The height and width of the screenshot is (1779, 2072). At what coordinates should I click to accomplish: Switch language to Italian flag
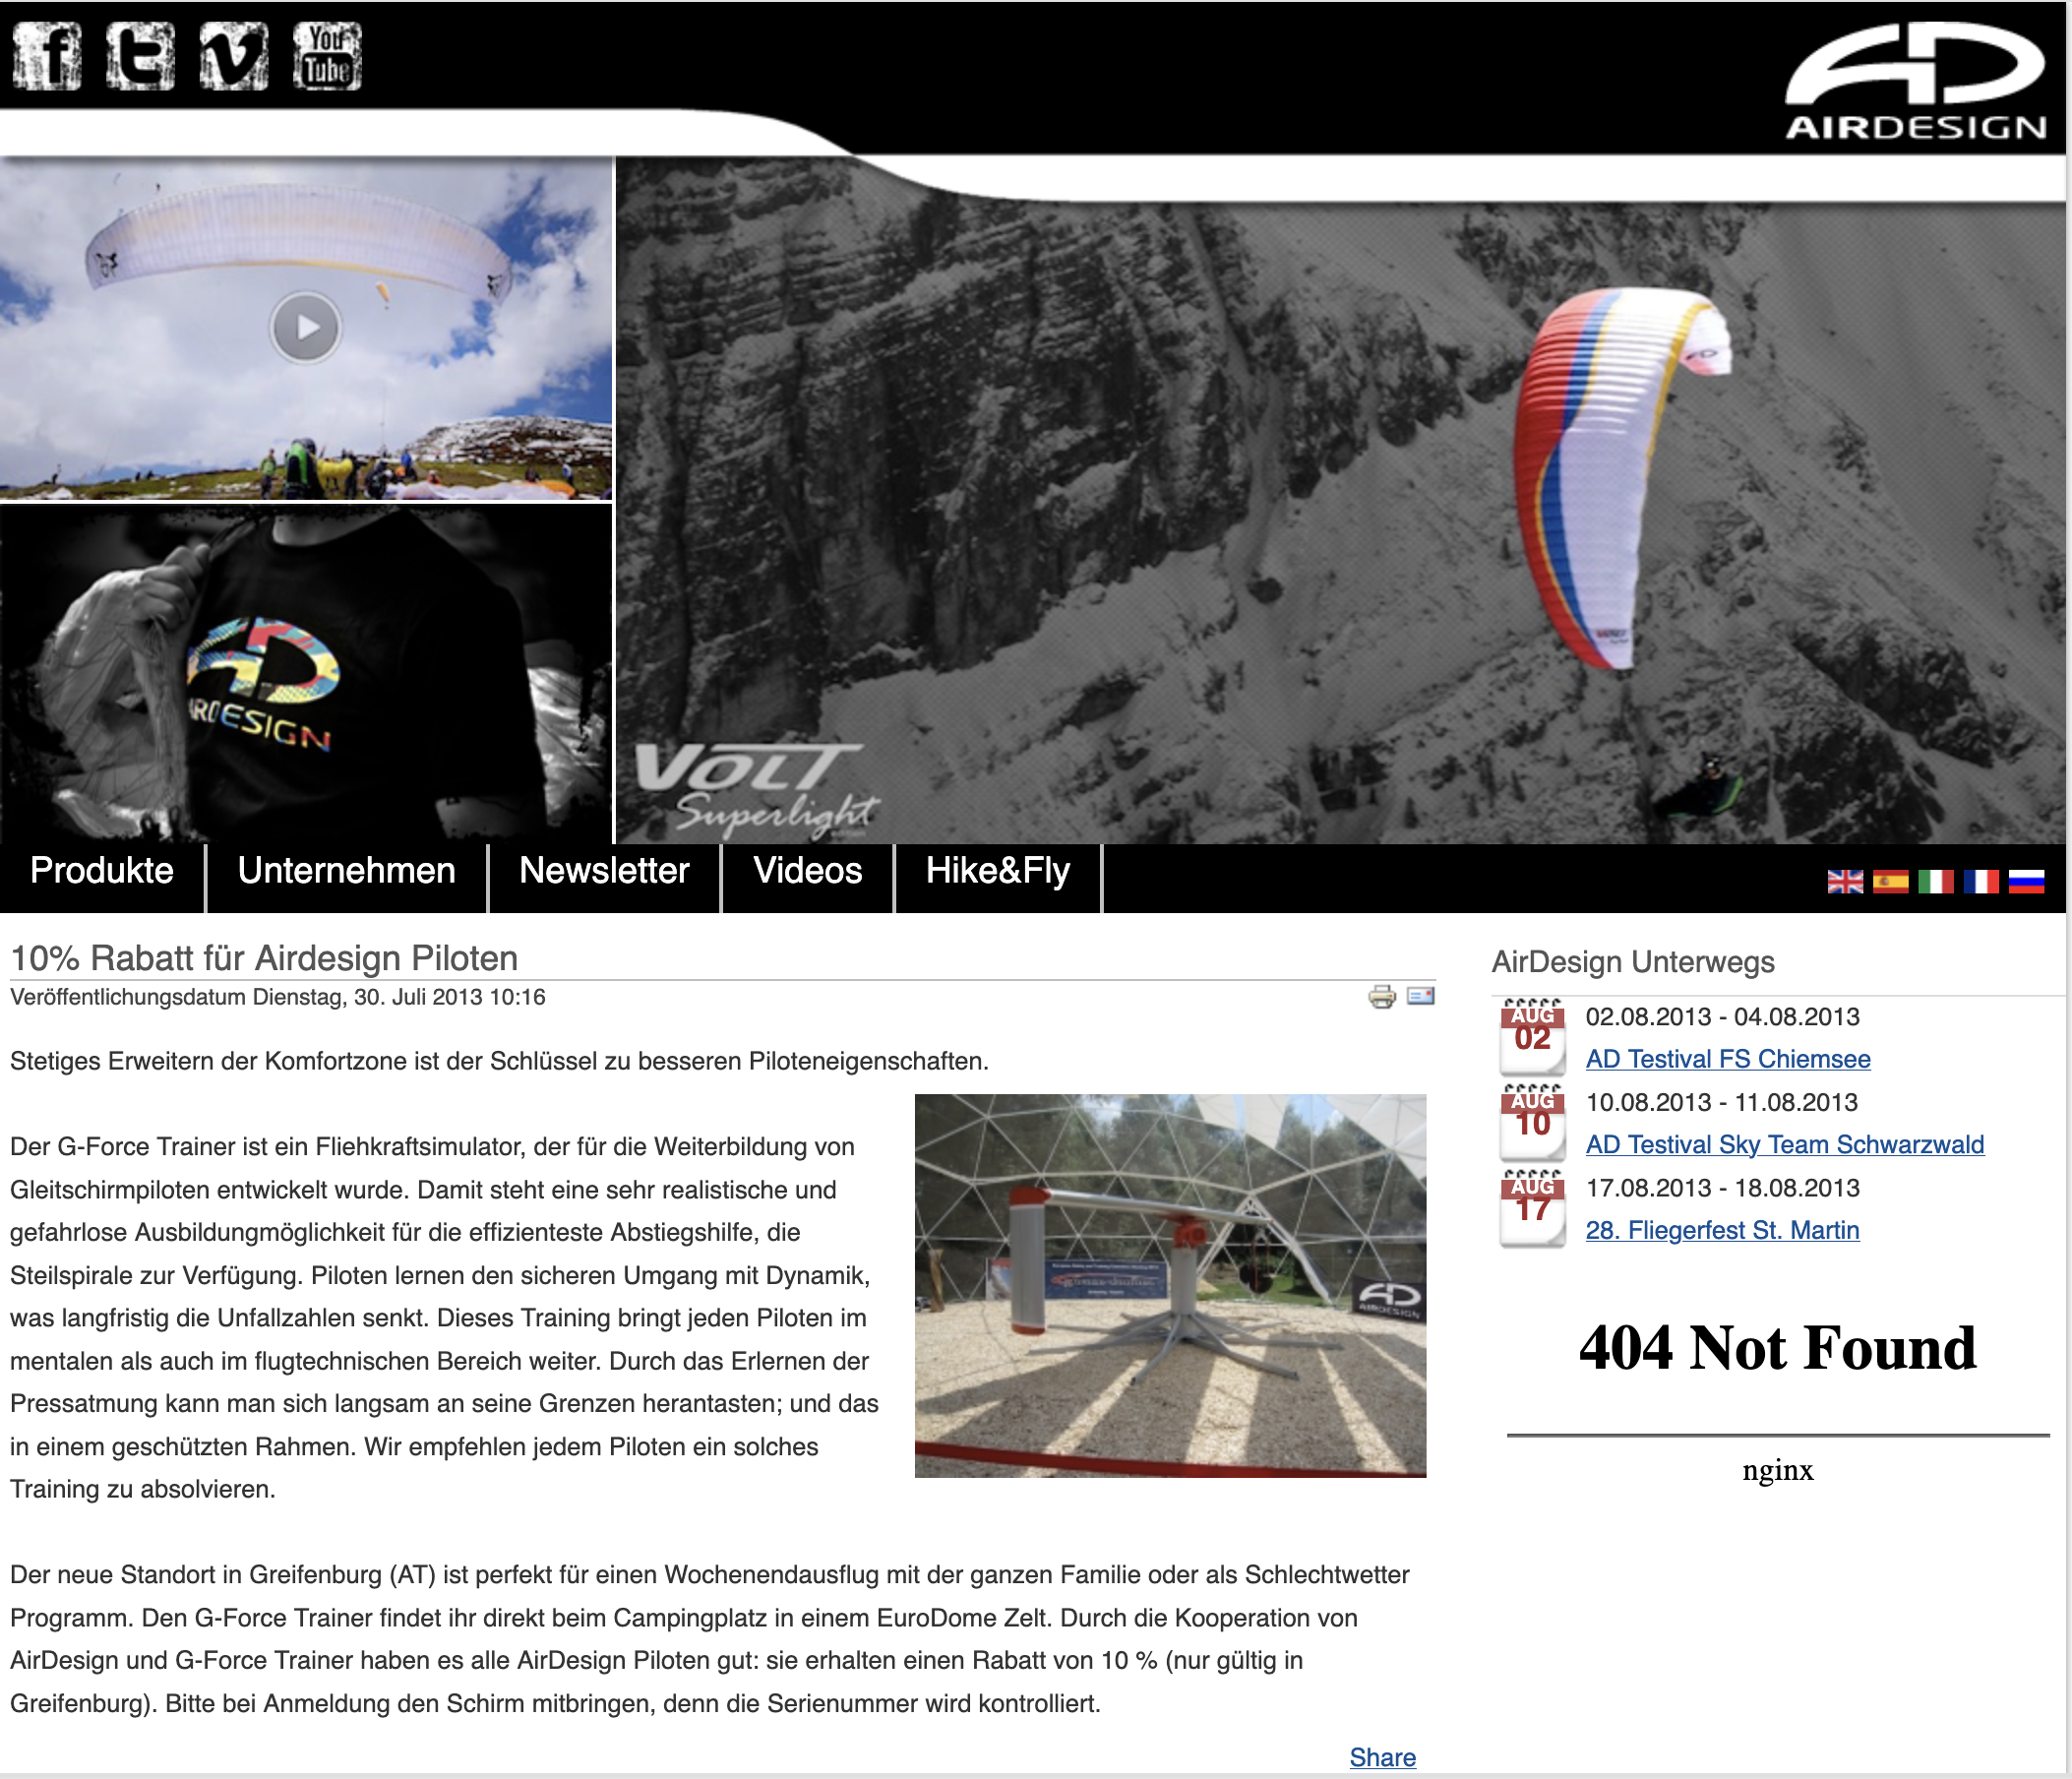1935,881
